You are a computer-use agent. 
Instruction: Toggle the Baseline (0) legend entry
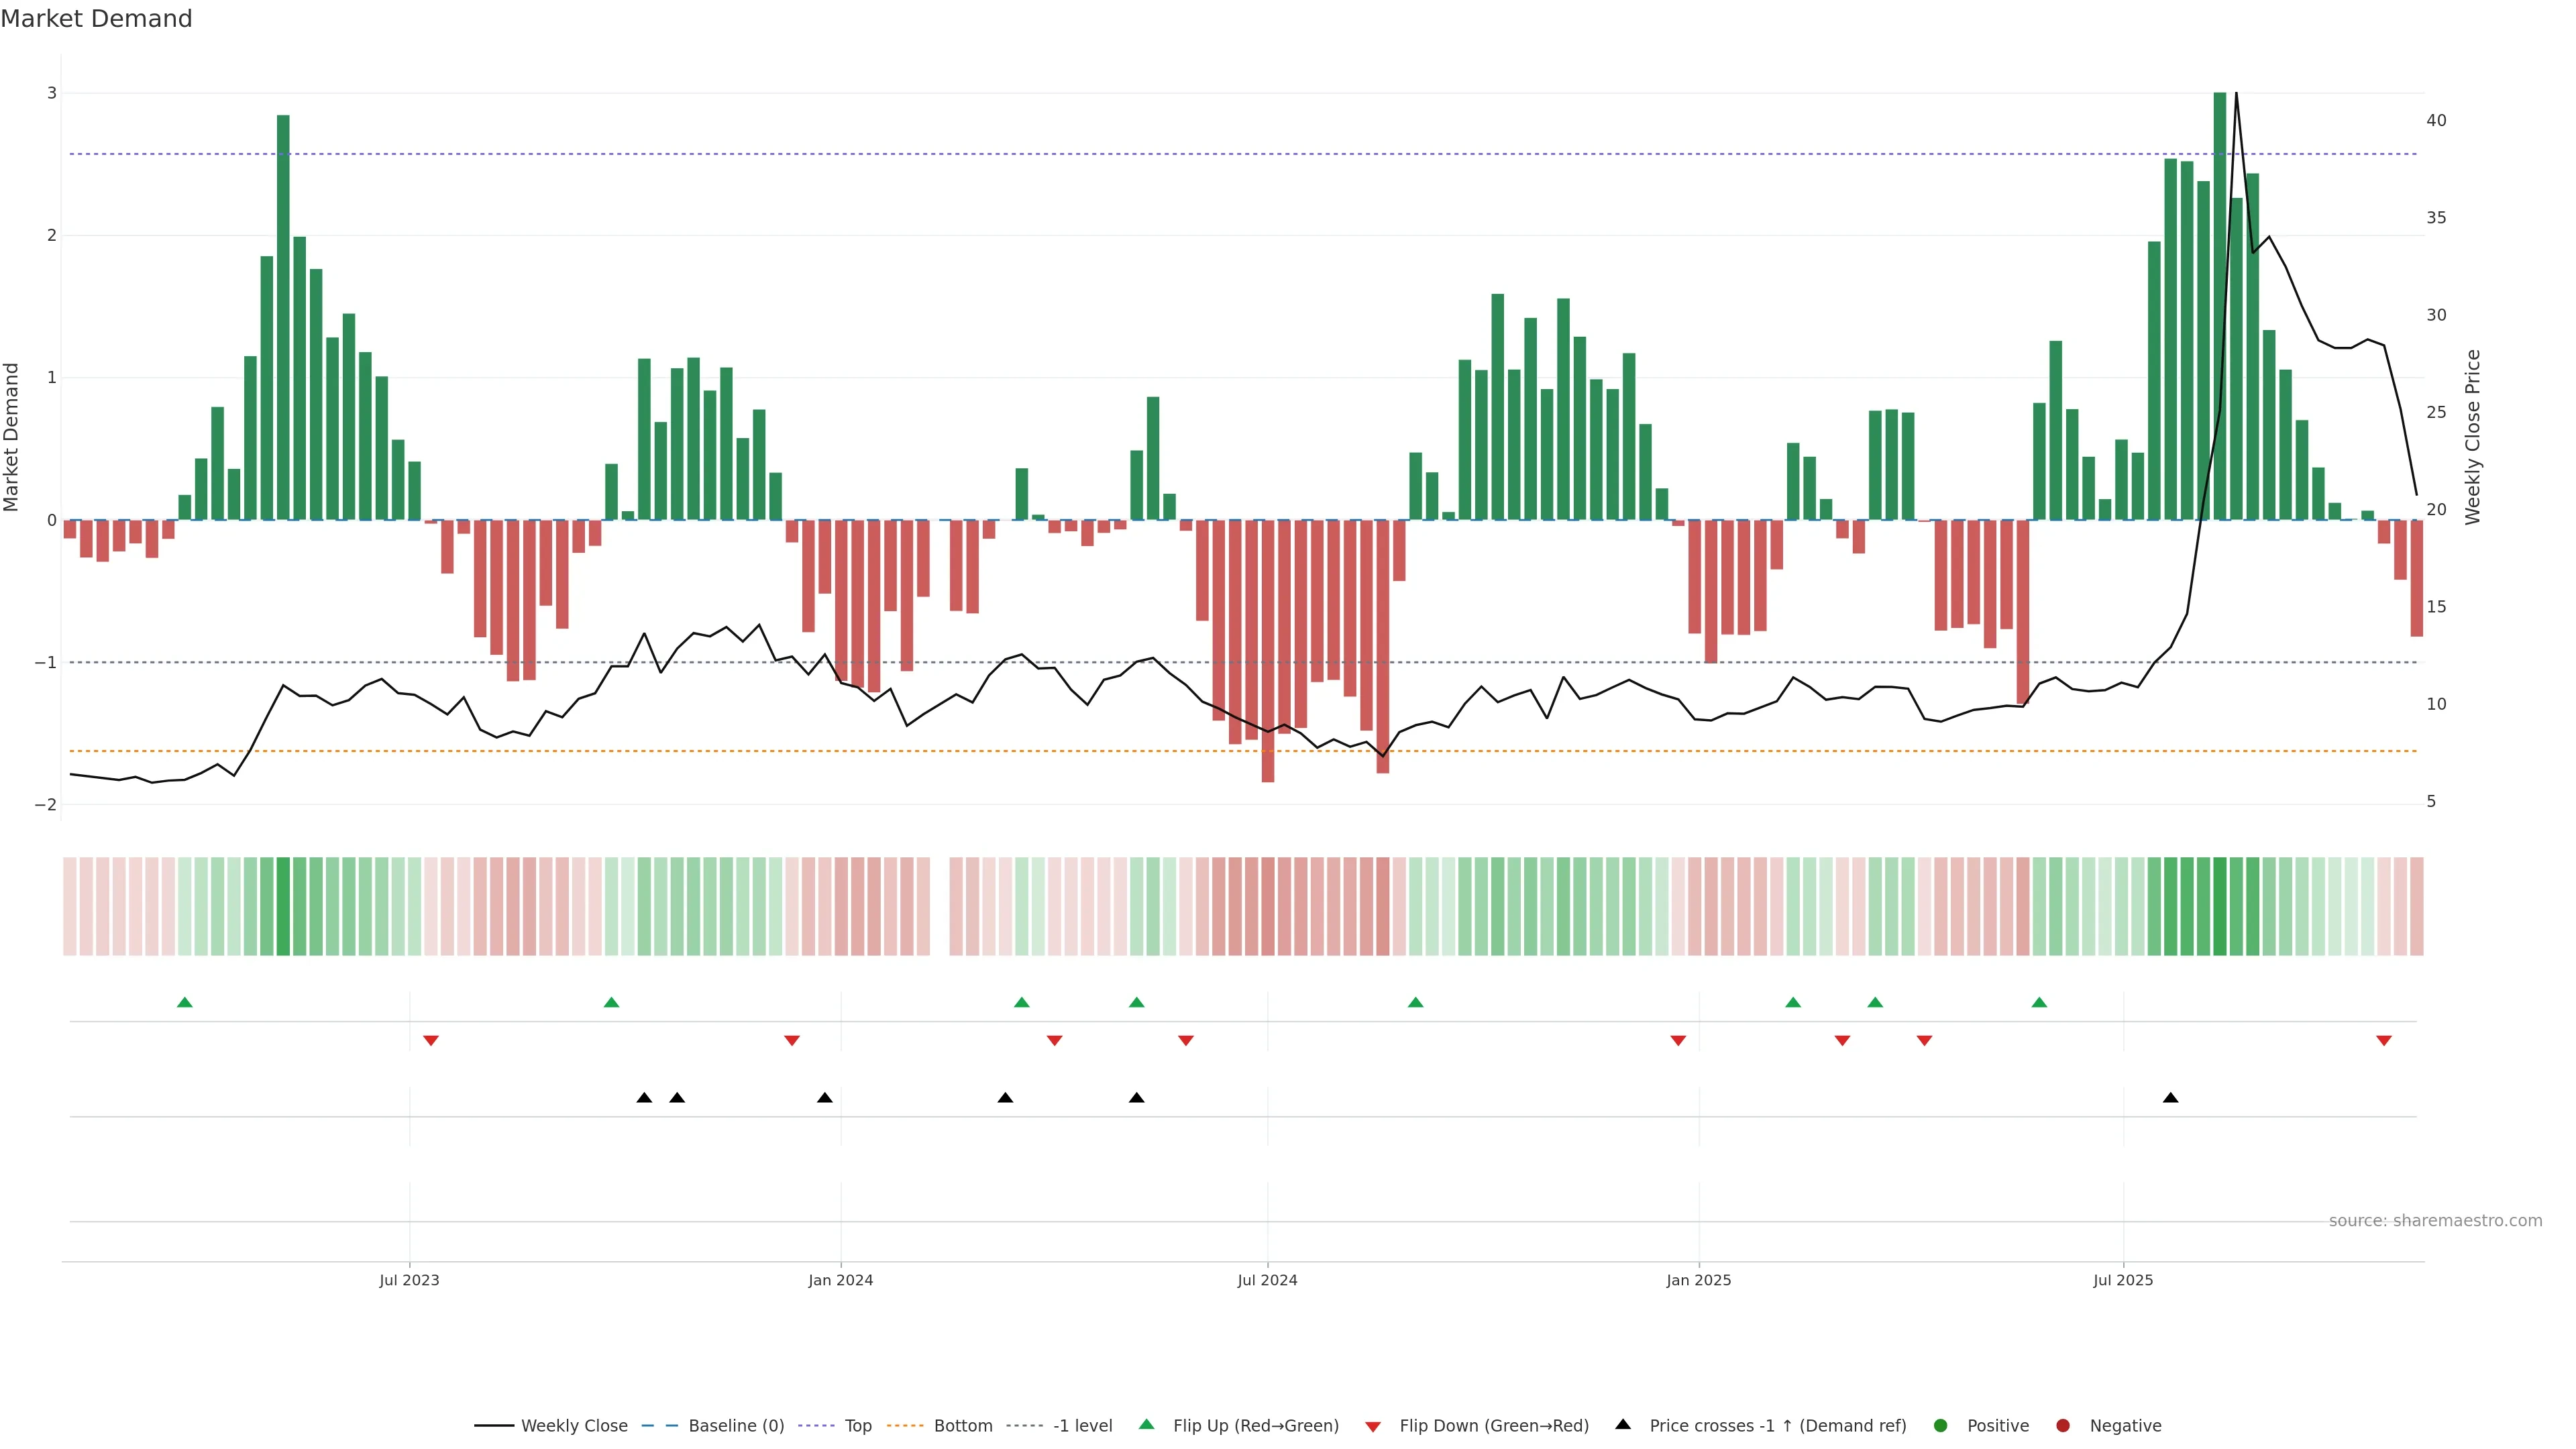[735, 1425]
